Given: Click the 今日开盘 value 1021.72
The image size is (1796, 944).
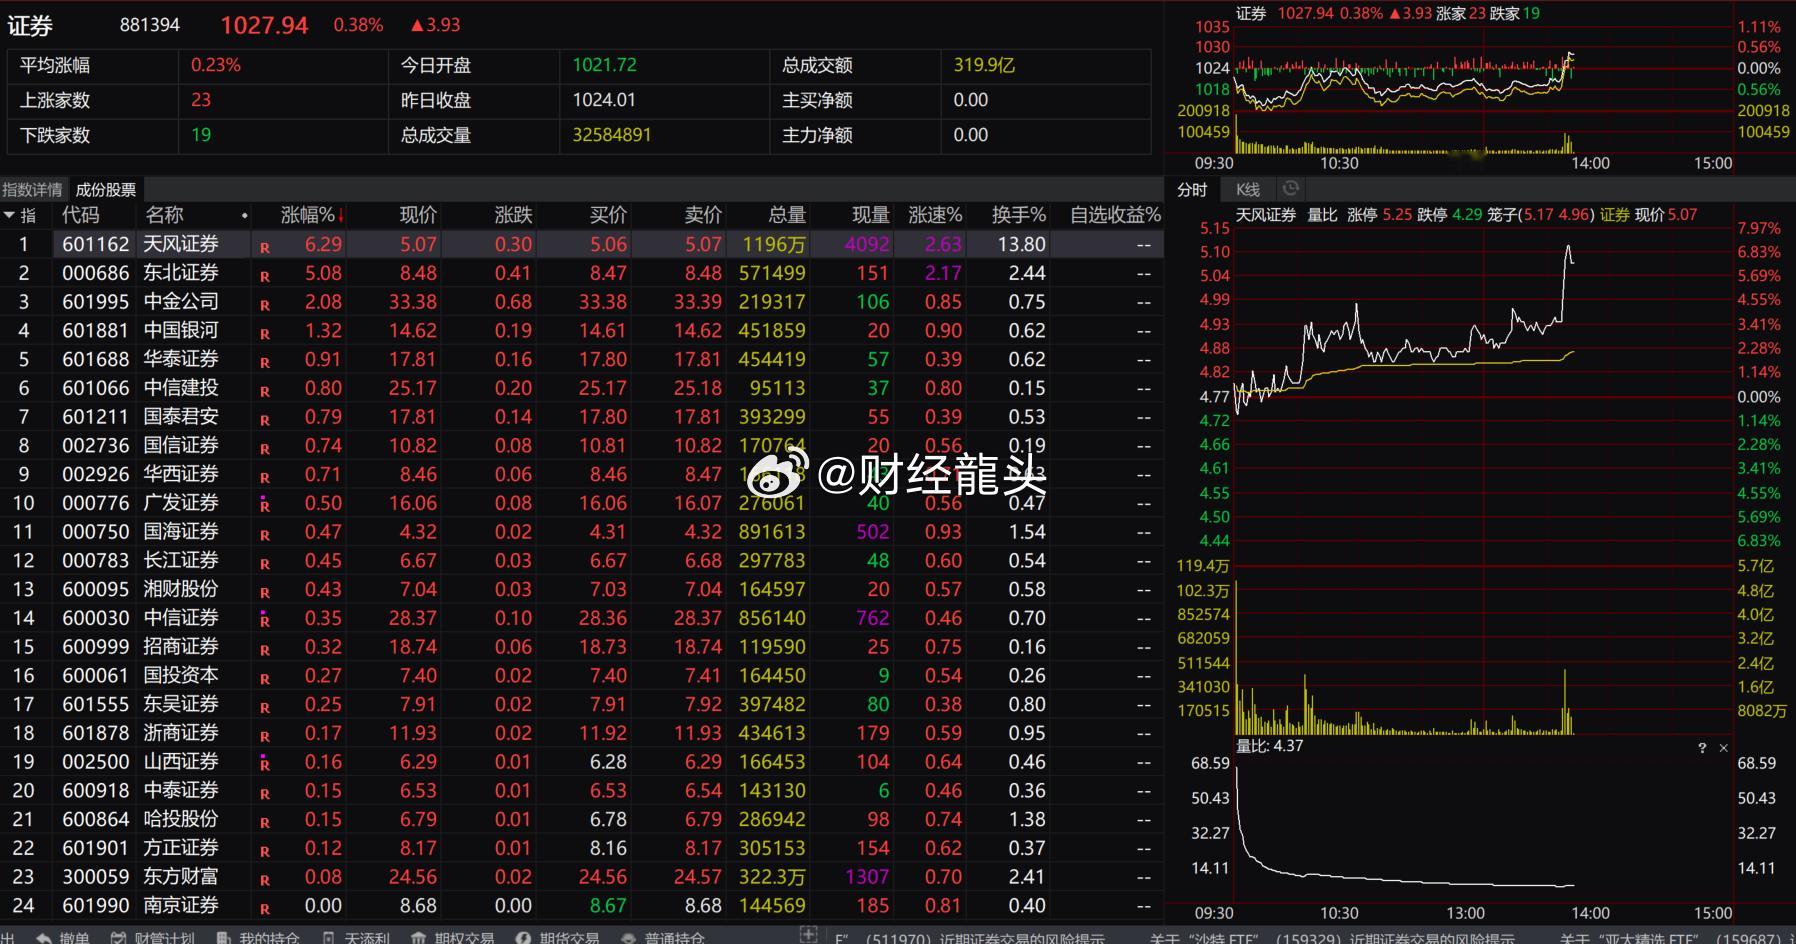Looking at the screenshot, I should [604, 65].
